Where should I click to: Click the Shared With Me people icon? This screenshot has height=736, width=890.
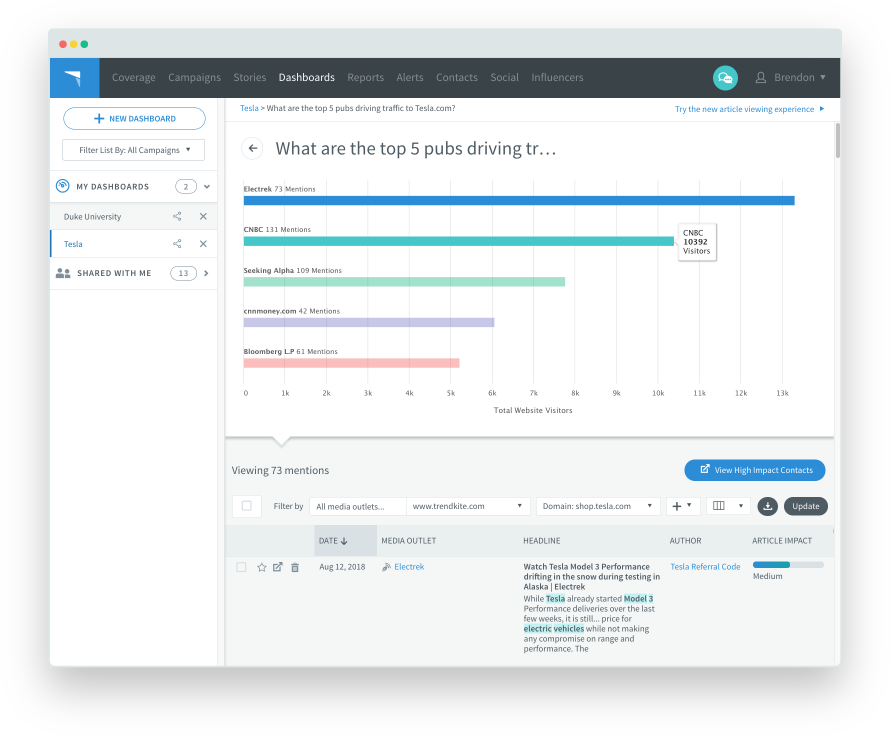coord(63,273)
